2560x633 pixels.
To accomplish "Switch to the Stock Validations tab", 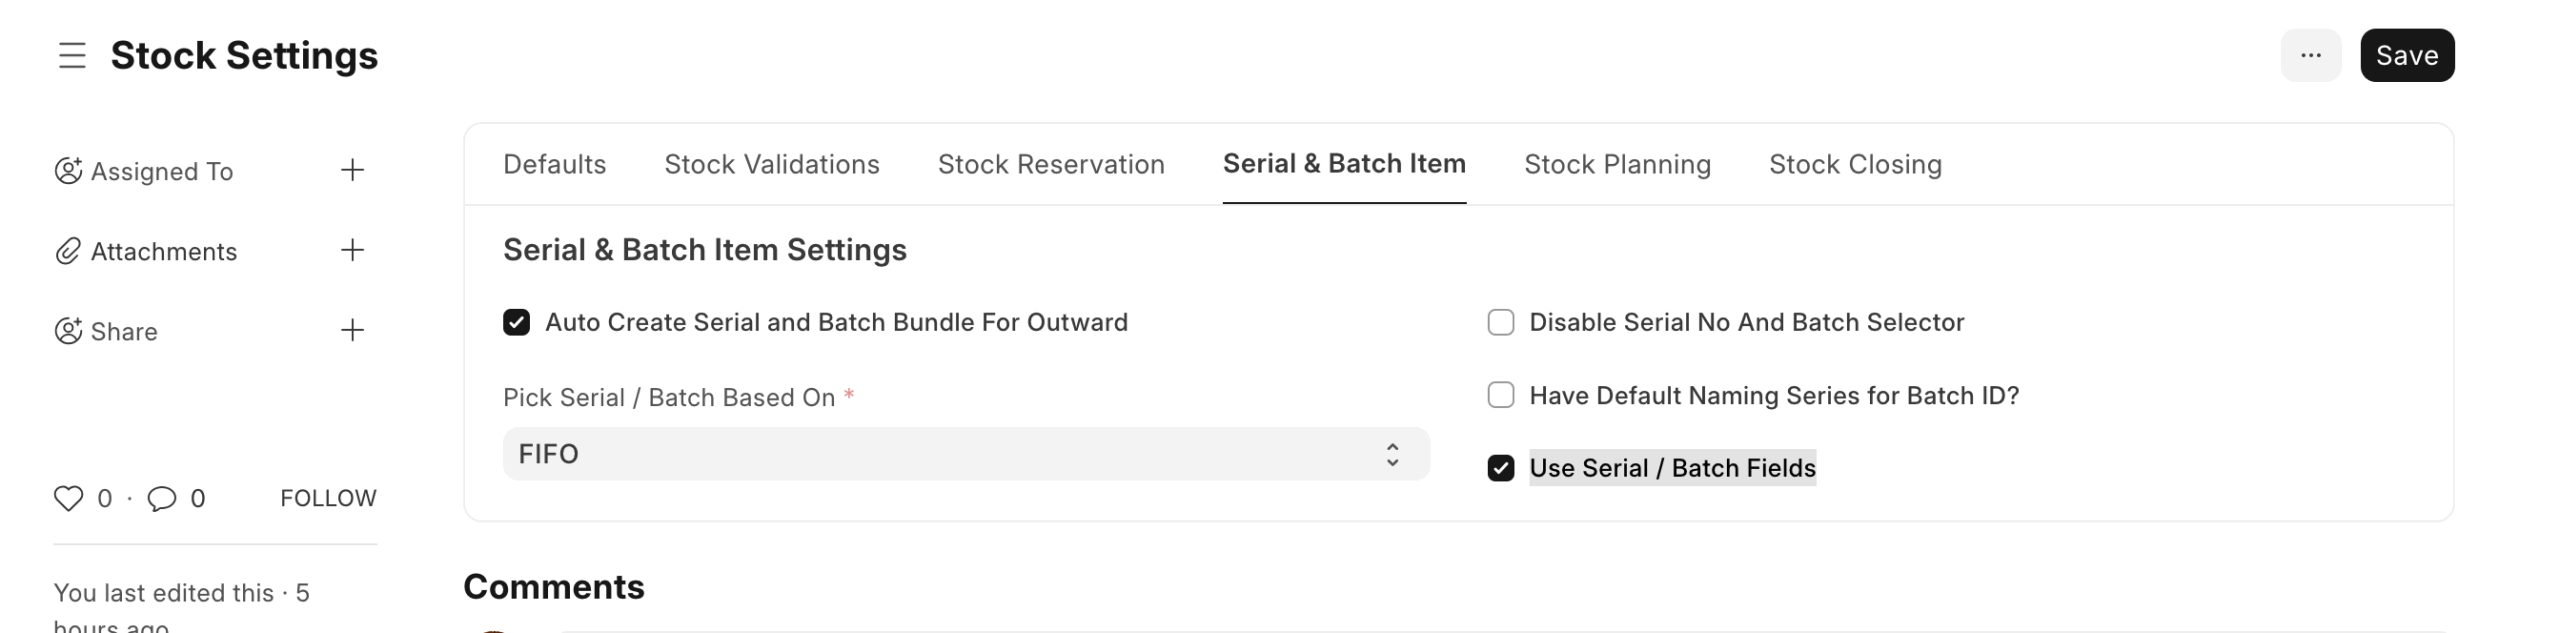I will click(771, 164).
